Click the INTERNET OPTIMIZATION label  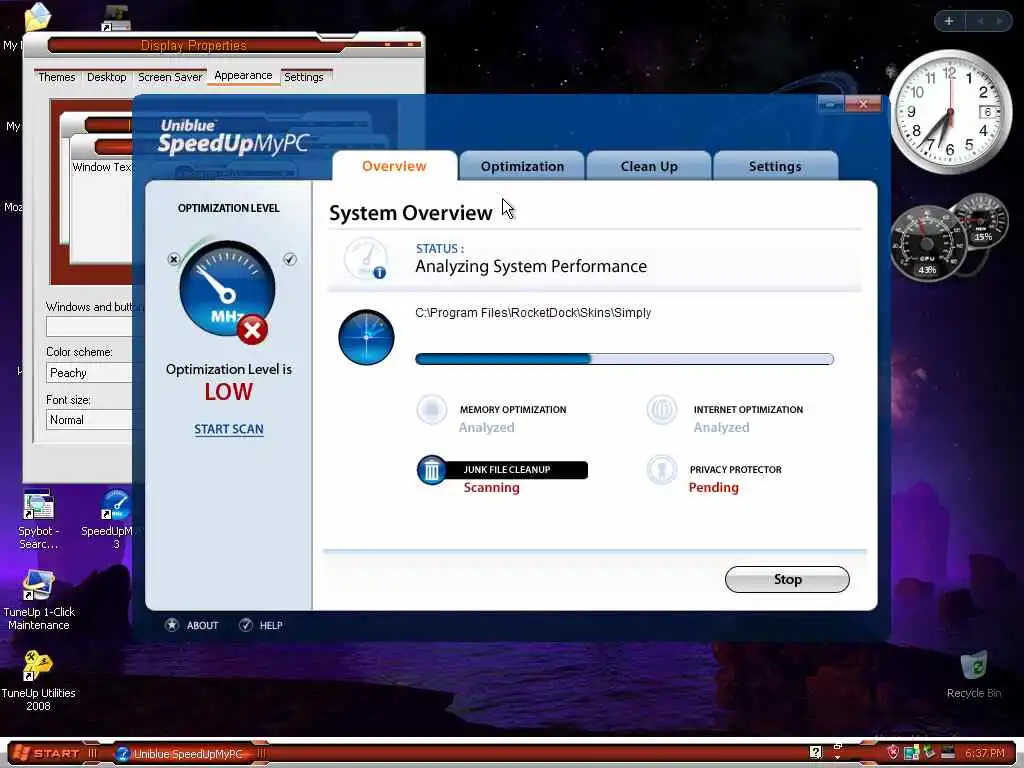[748, 409]
